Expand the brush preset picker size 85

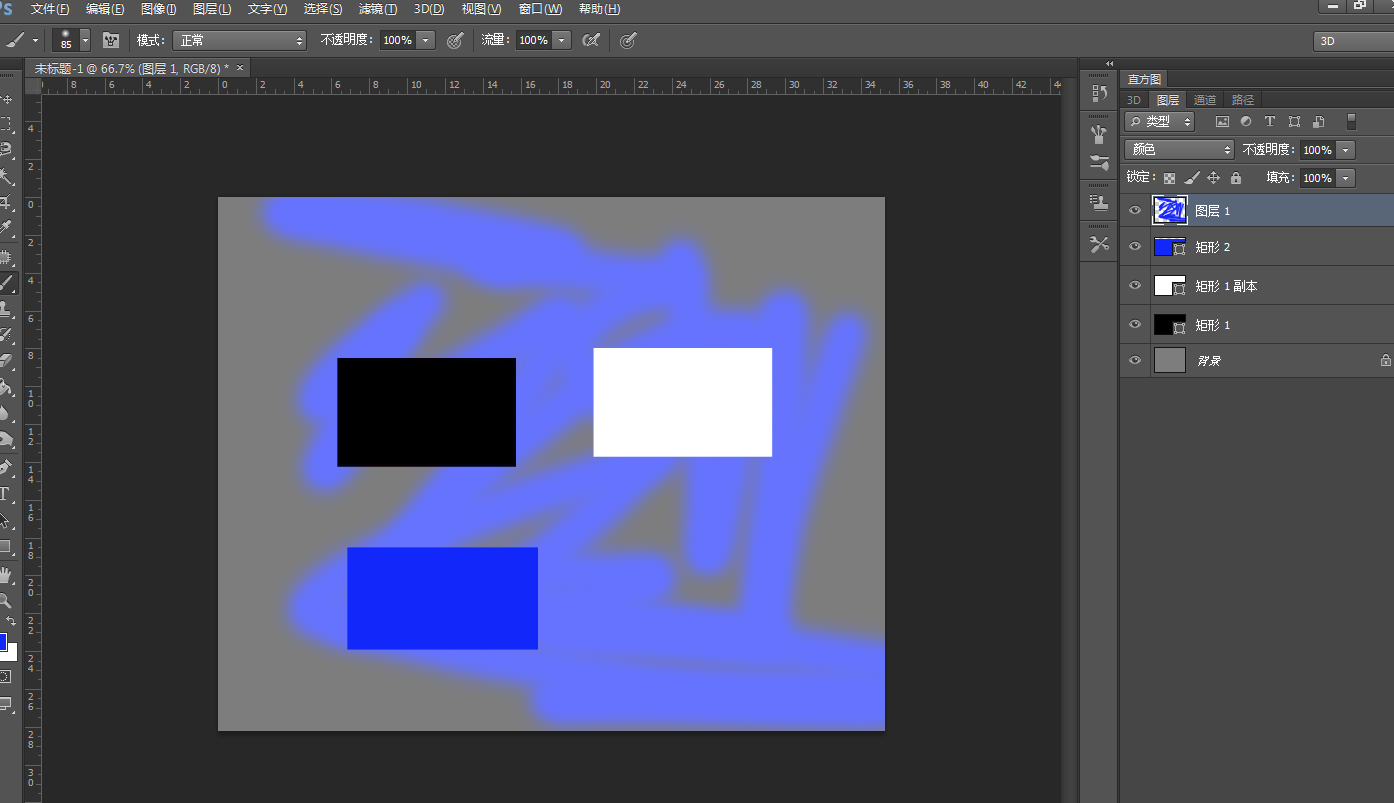coord(85,40)
